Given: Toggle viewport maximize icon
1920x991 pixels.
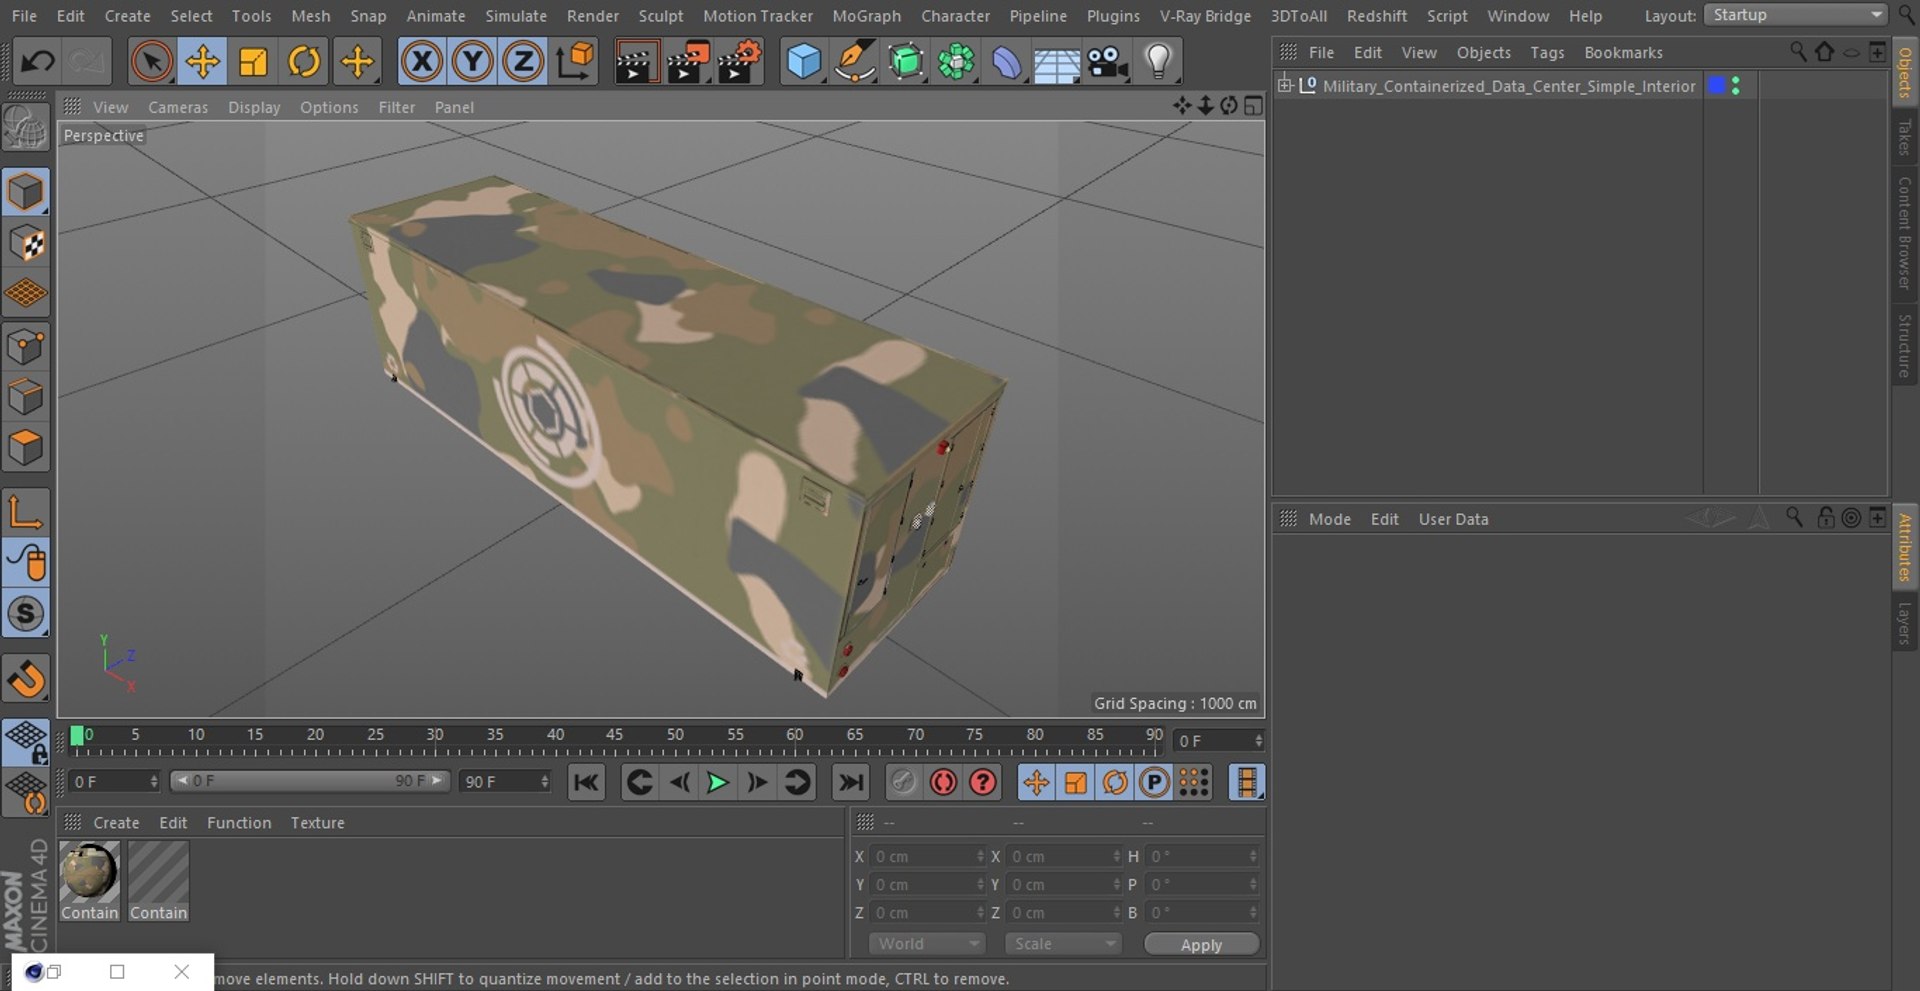Looking at the screenshot, I should (1253, 106).
